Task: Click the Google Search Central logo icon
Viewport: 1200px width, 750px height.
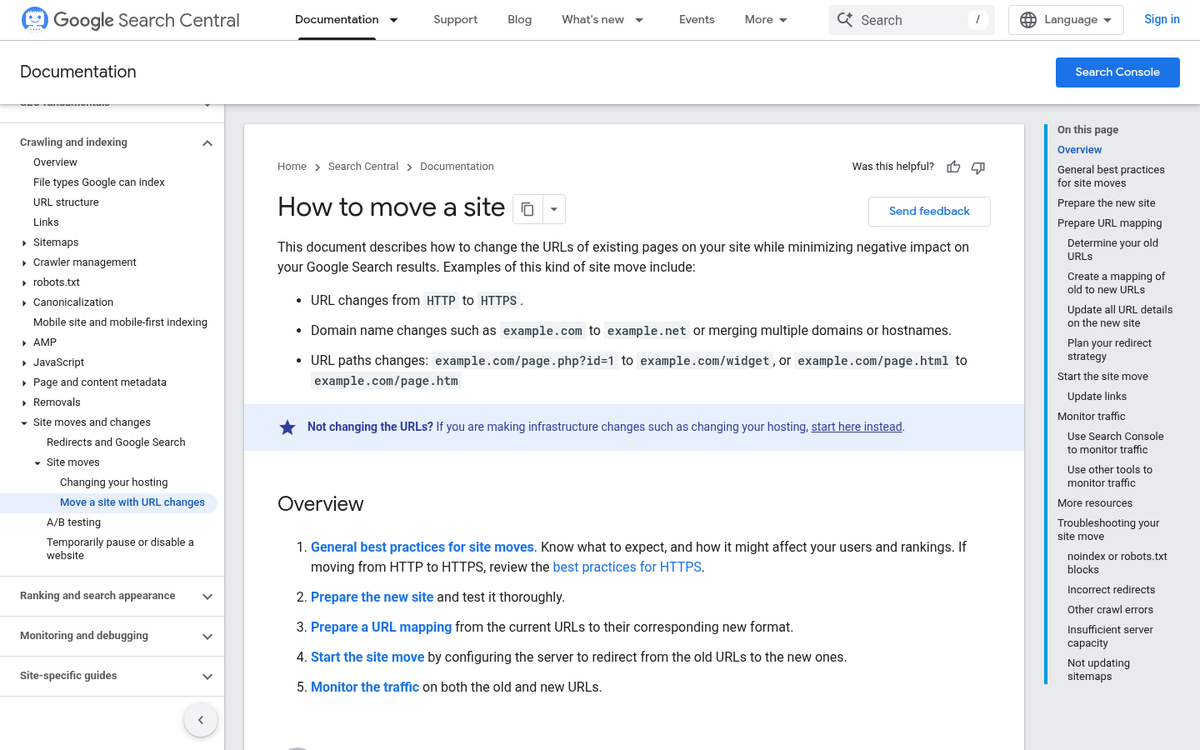Action: pos(35,19)
